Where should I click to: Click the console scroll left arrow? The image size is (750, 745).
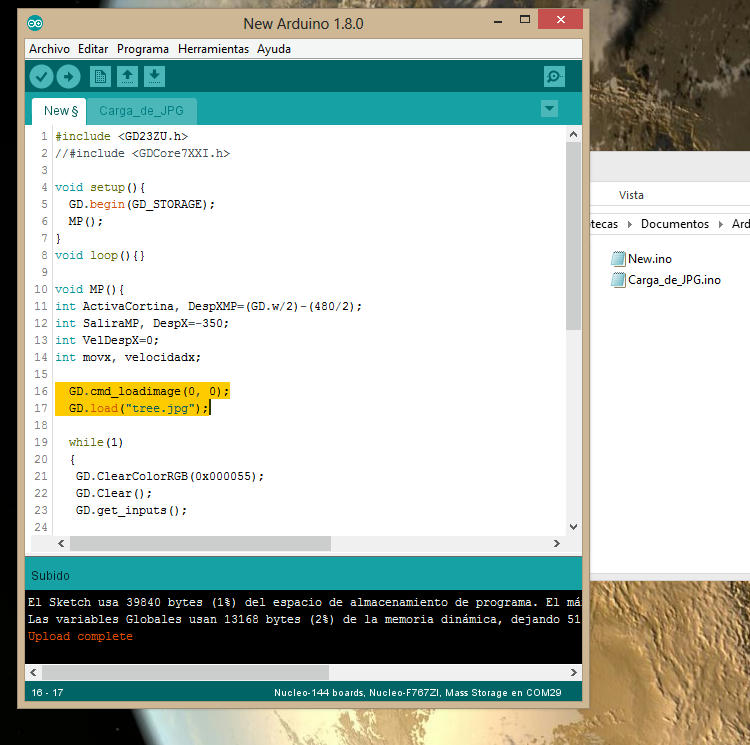[33, 672]
